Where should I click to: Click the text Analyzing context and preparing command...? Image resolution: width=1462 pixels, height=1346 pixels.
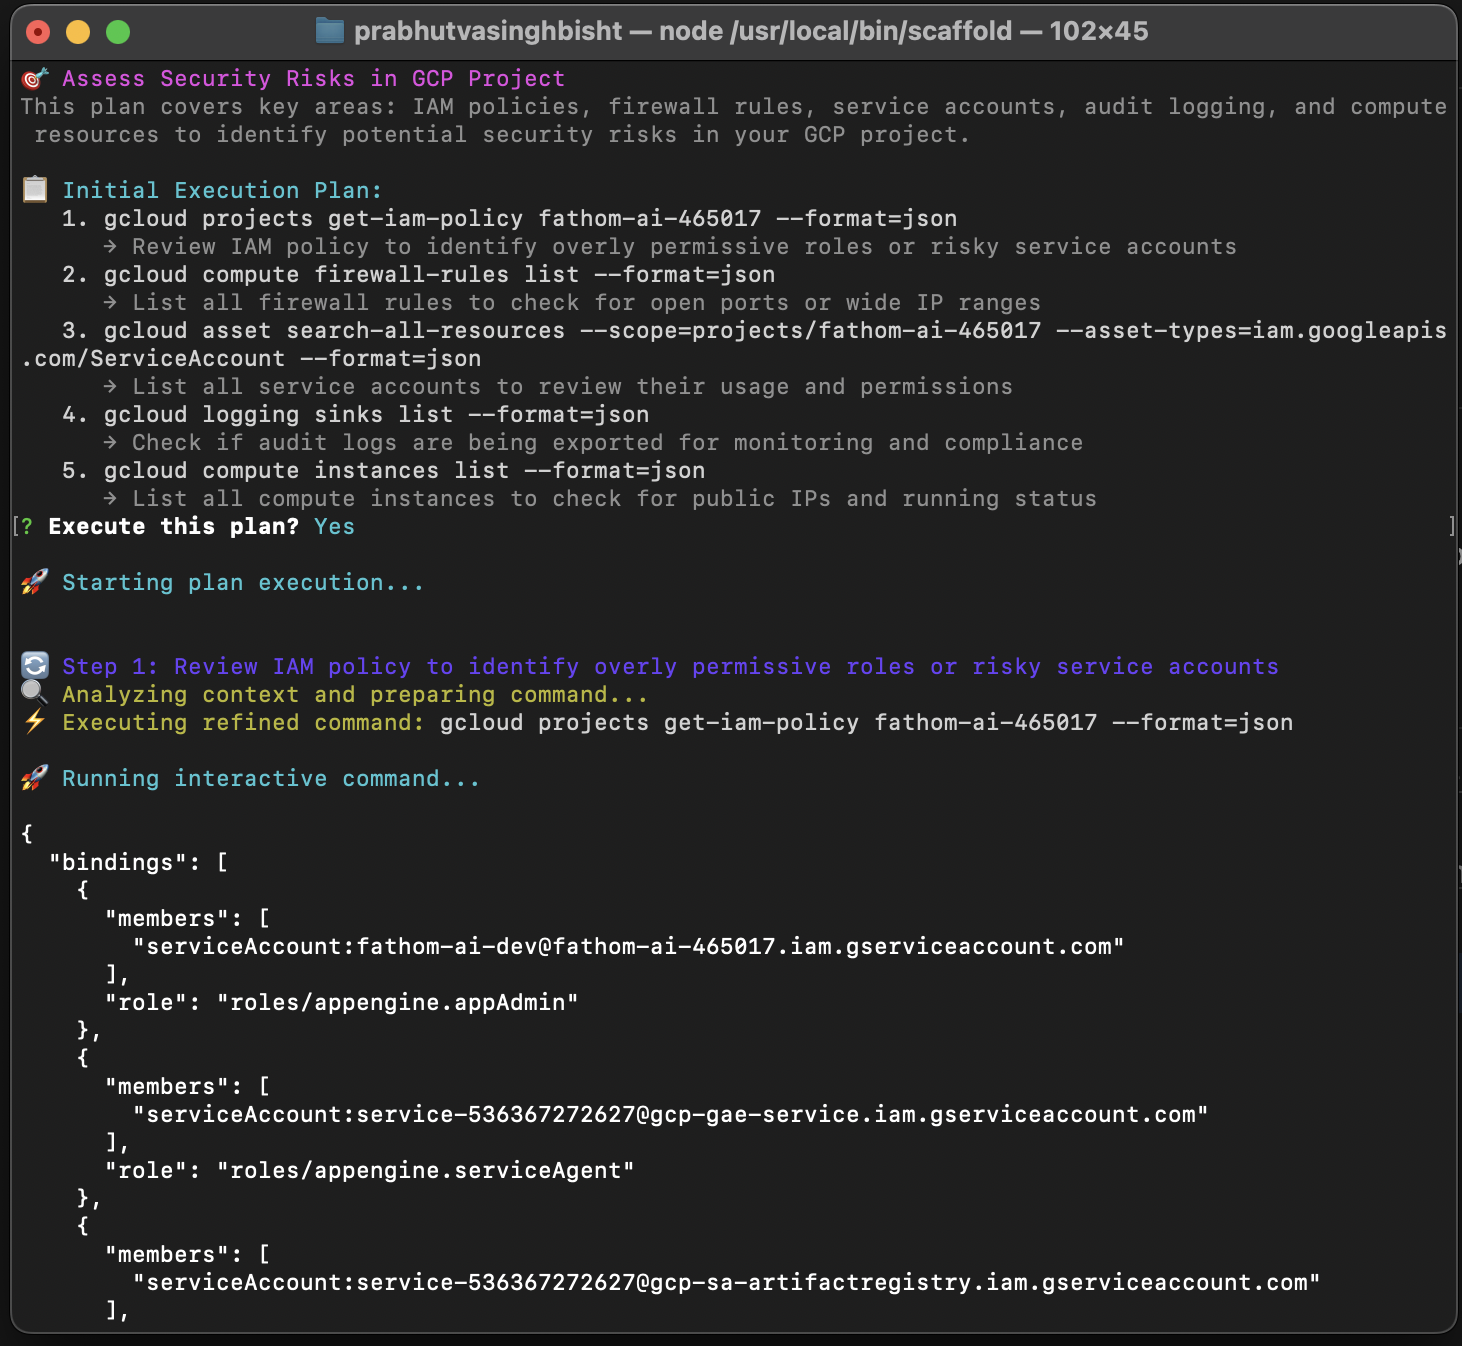[x=355, y=694]
